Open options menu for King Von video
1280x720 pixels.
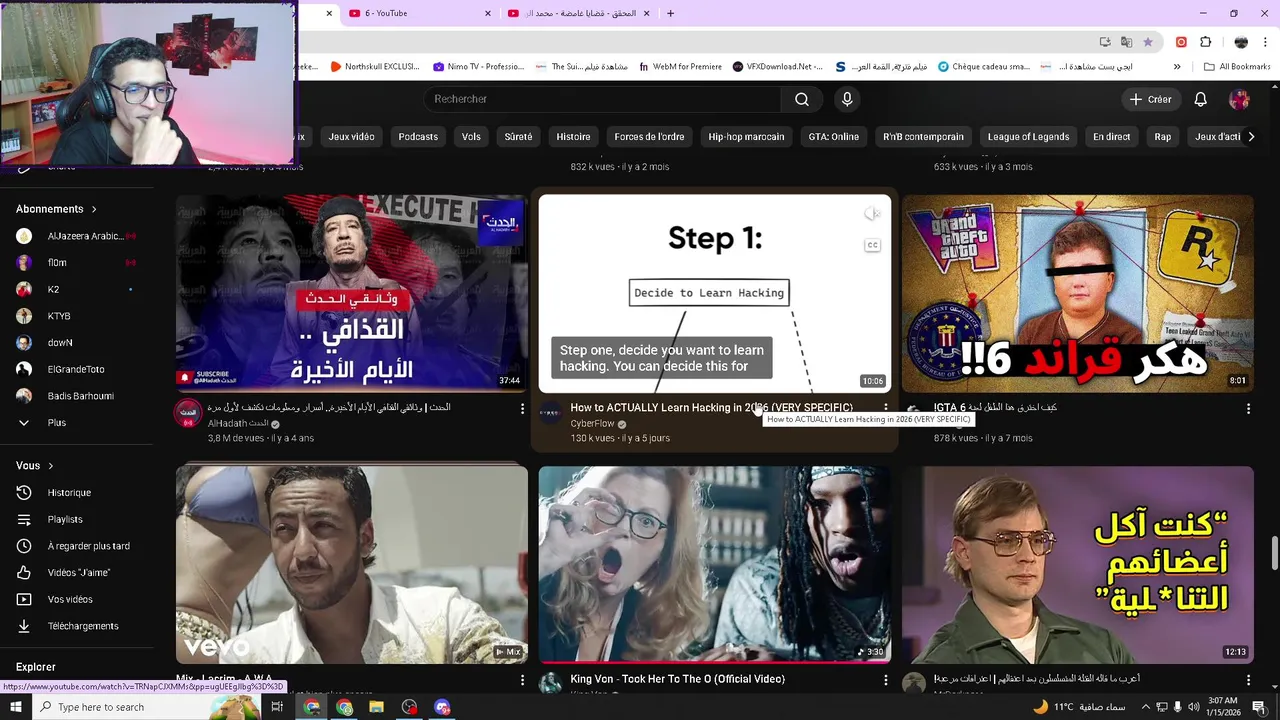[885, 680]
